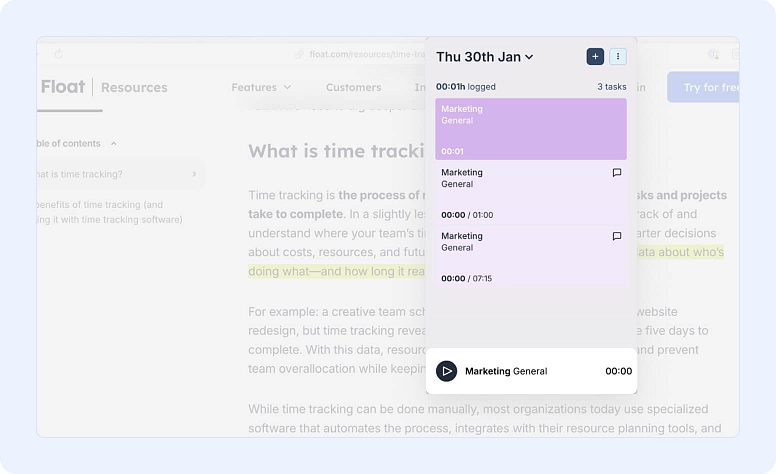
Task: Add a new time entry with plus button
Action: pos(595,57)
